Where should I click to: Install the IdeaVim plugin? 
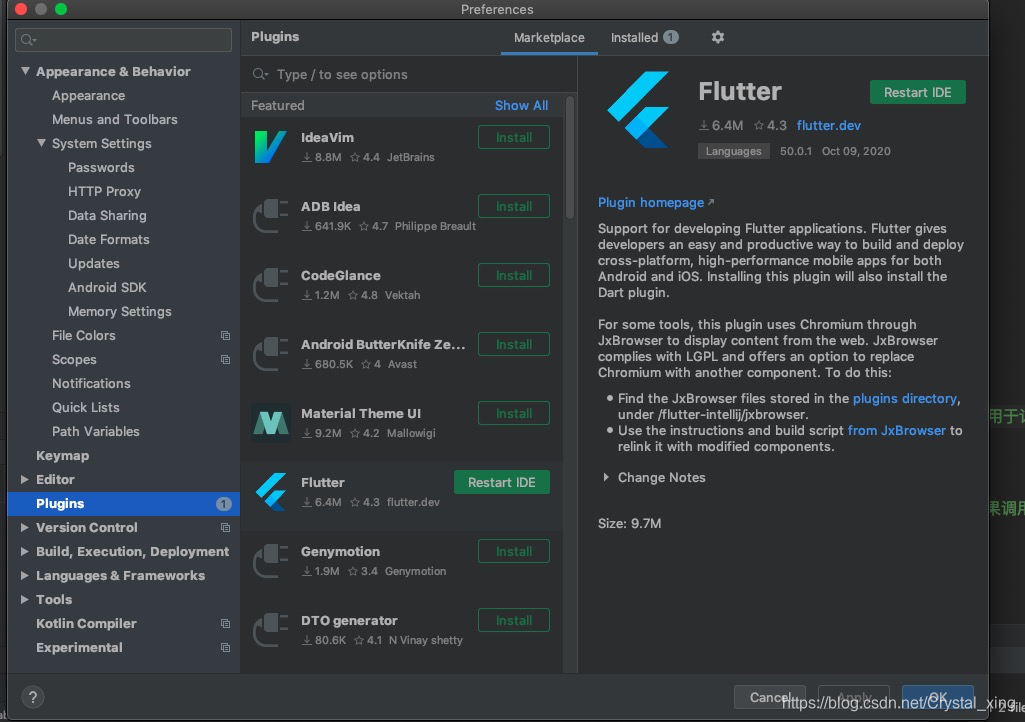point(514,137)
